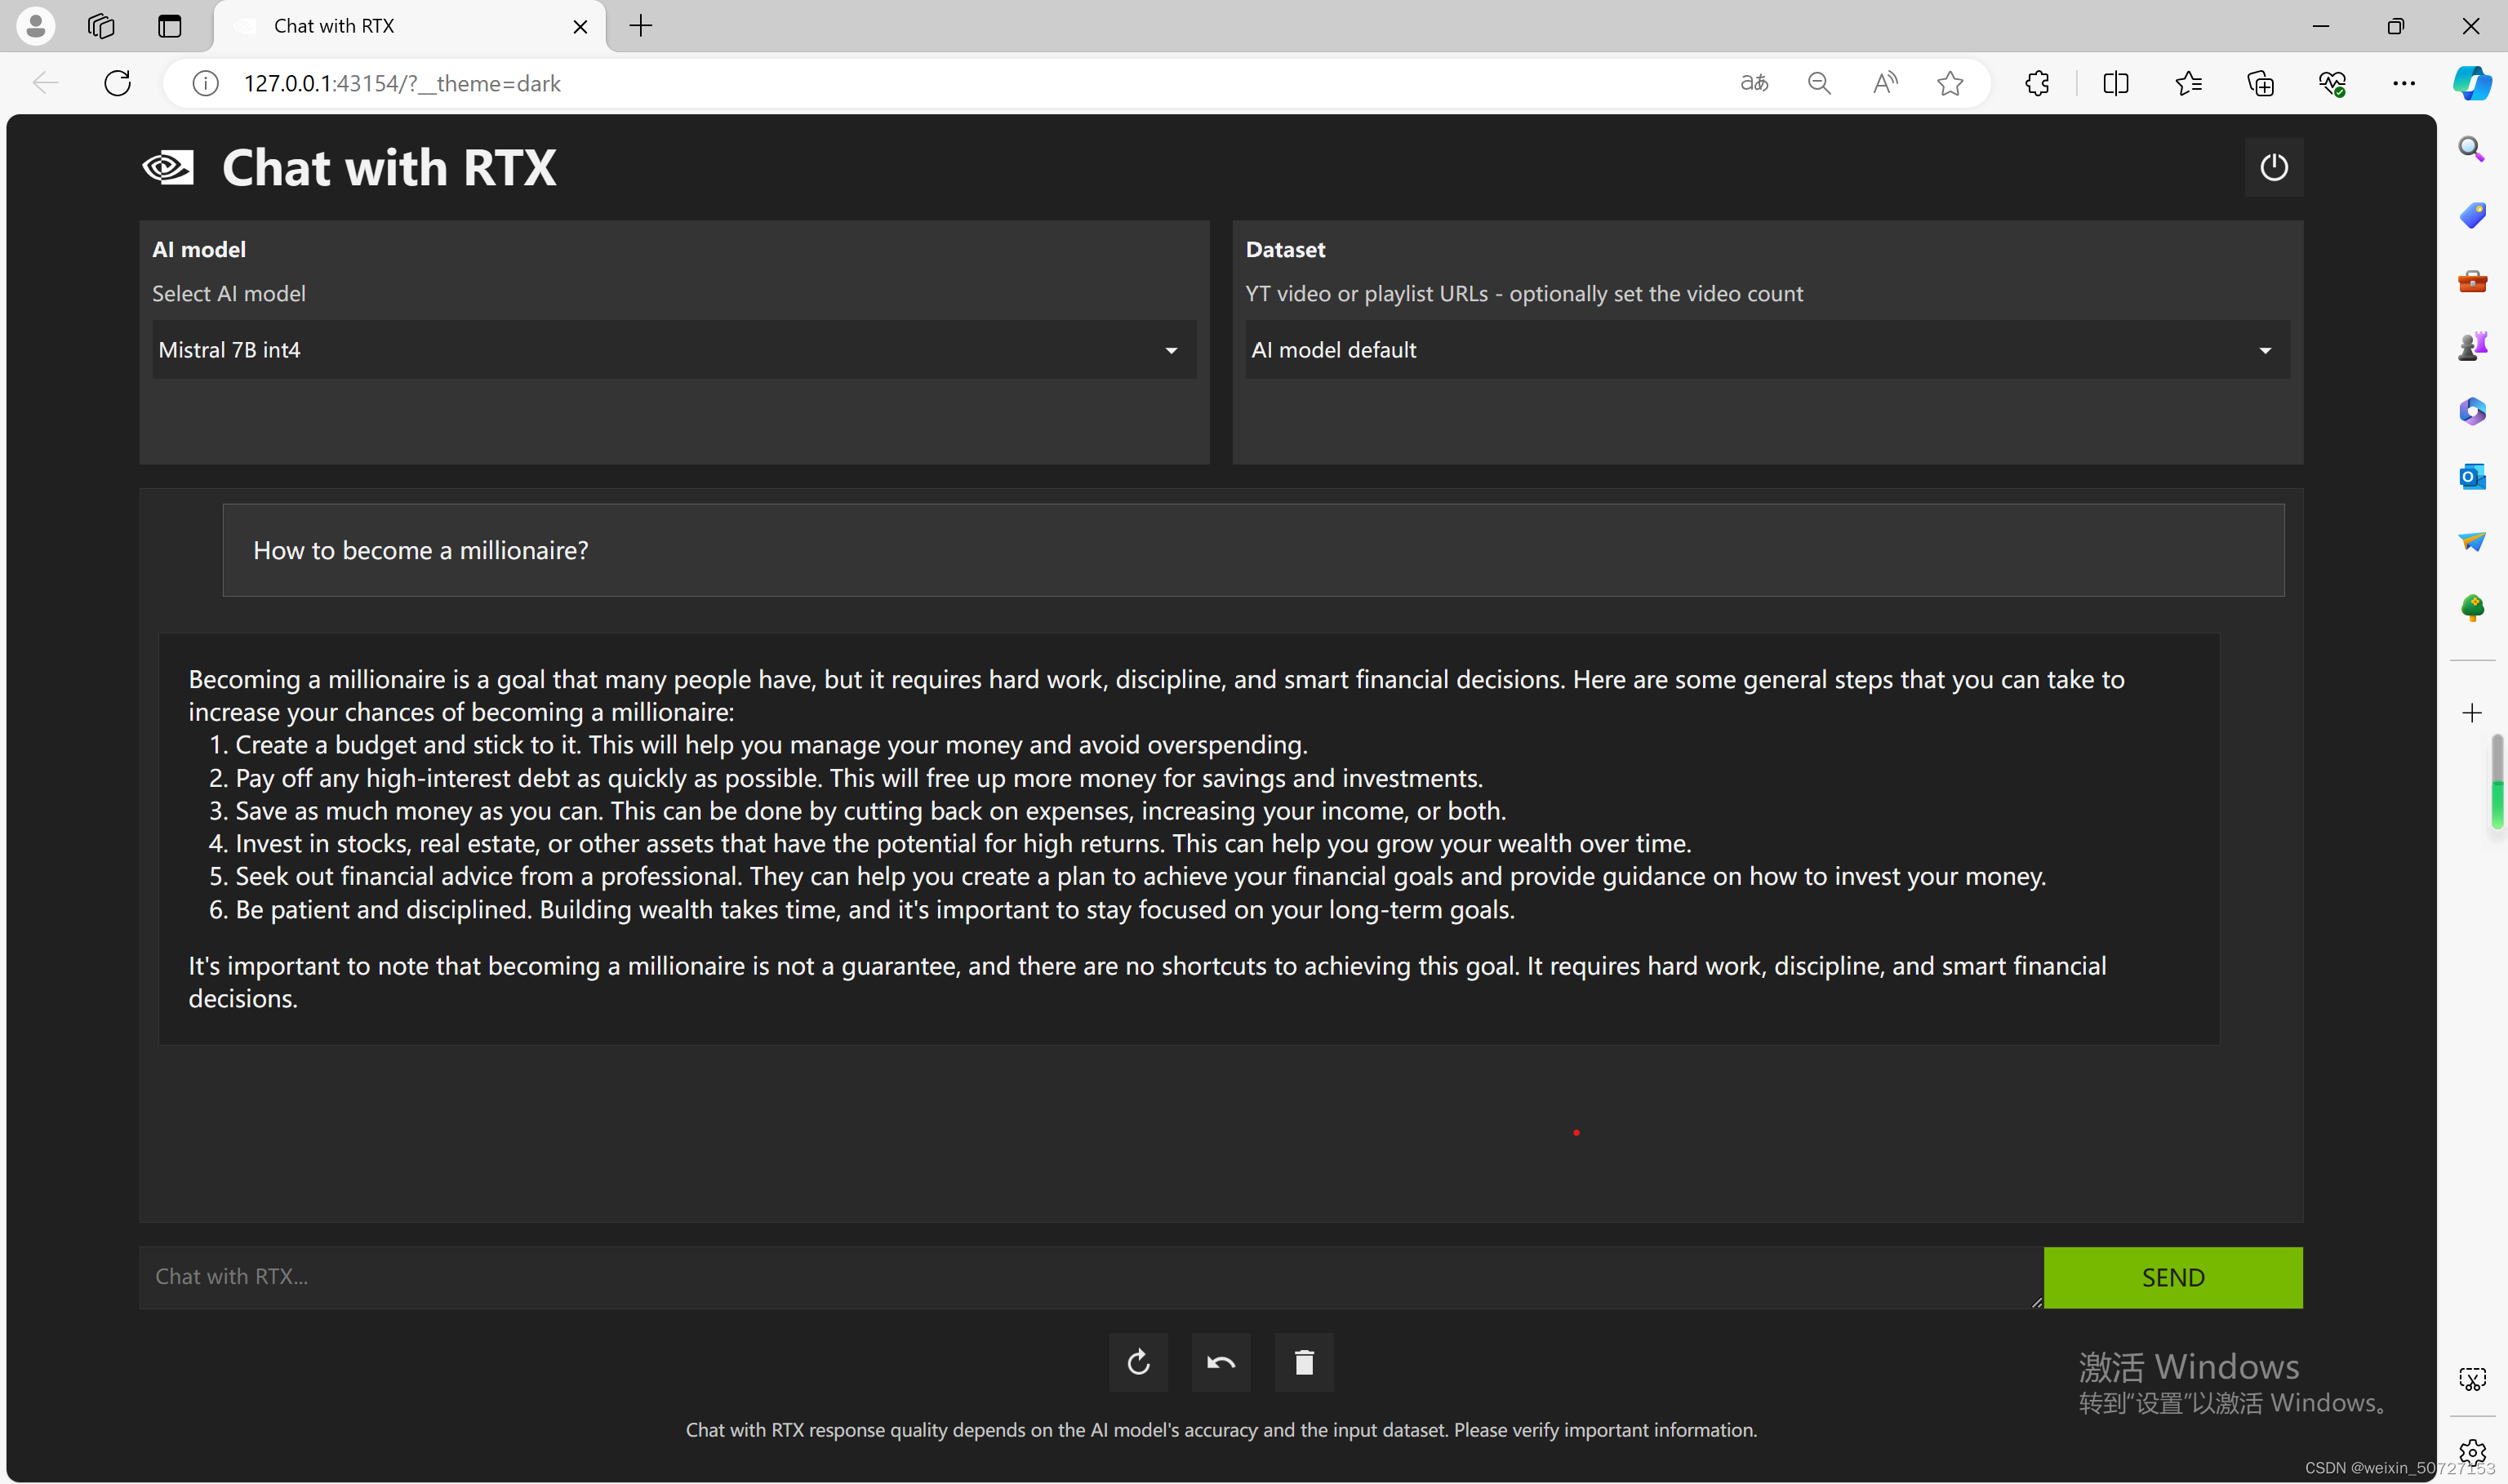Viewport: 2508px width, 1484px height.
Task: Add page to favorites star
Action: pos(1950,83)
